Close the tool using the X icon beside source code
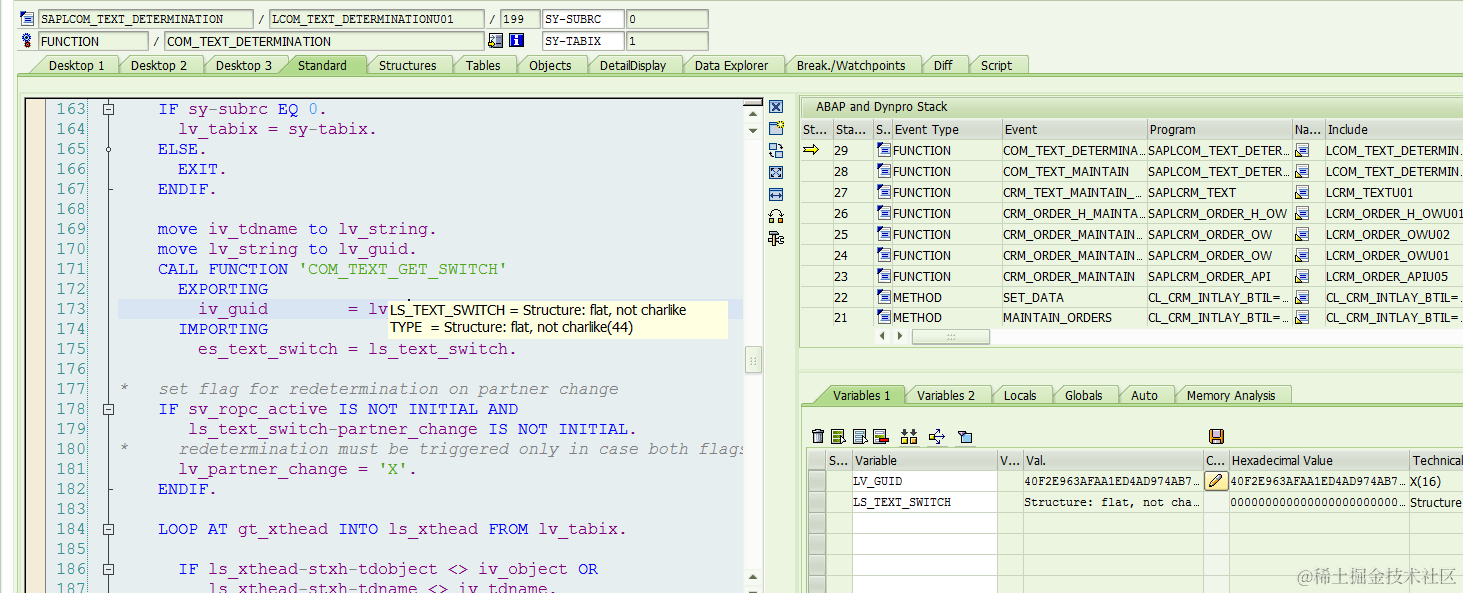1463x593 pixels. [x=776, y=107]
